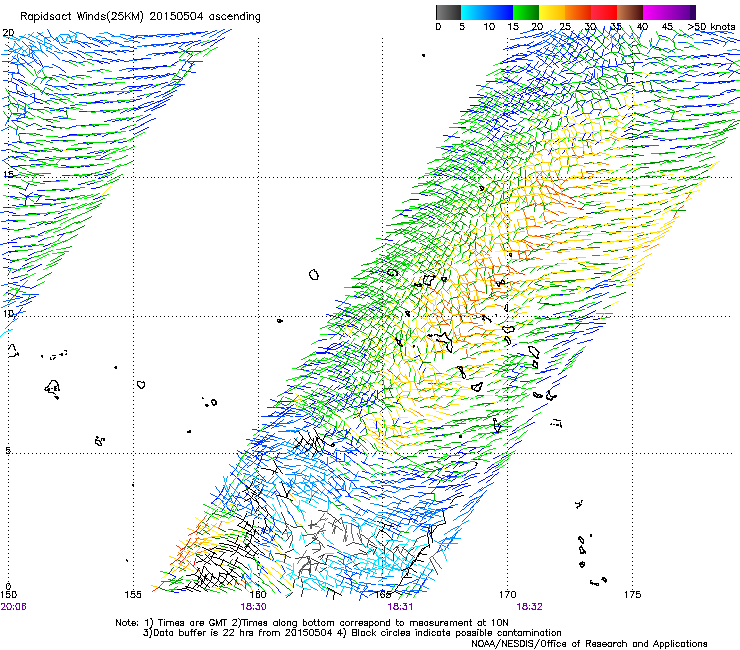Screen dimensions: 740x650
Task: Click the '35' legend label
Action: pyautogui.click(x=616, y=27)
